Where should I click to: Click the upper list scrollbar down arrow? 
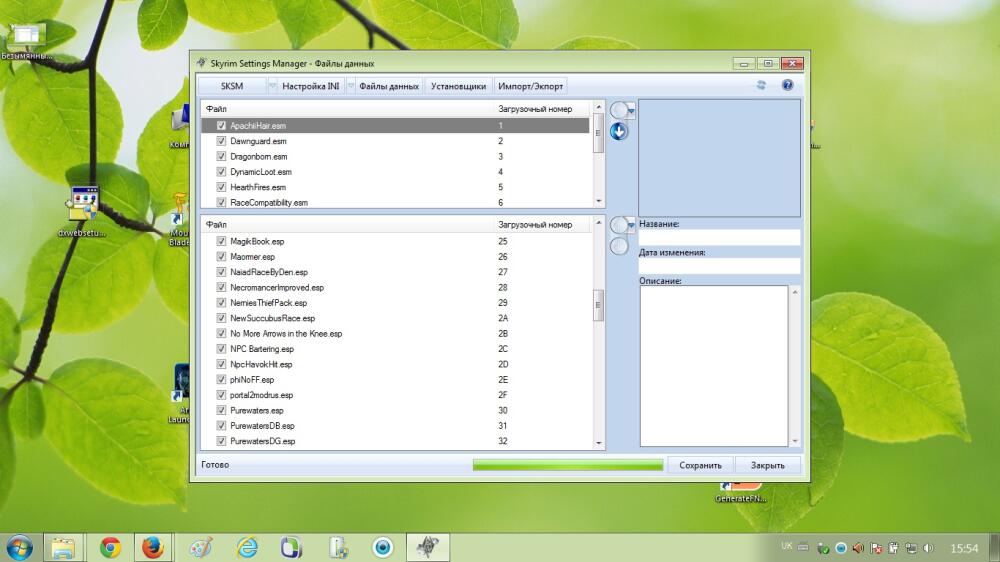click(598, 202)
